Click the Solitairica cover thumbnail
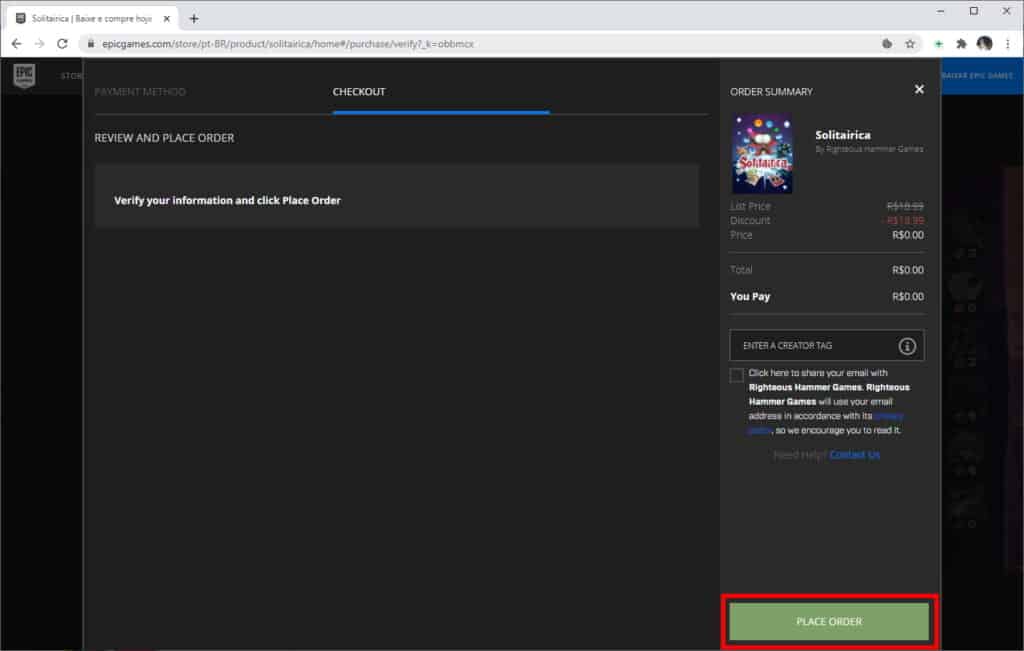Image resolution: width=1024 pixels, height=651 pixels. tap(761, 153)
